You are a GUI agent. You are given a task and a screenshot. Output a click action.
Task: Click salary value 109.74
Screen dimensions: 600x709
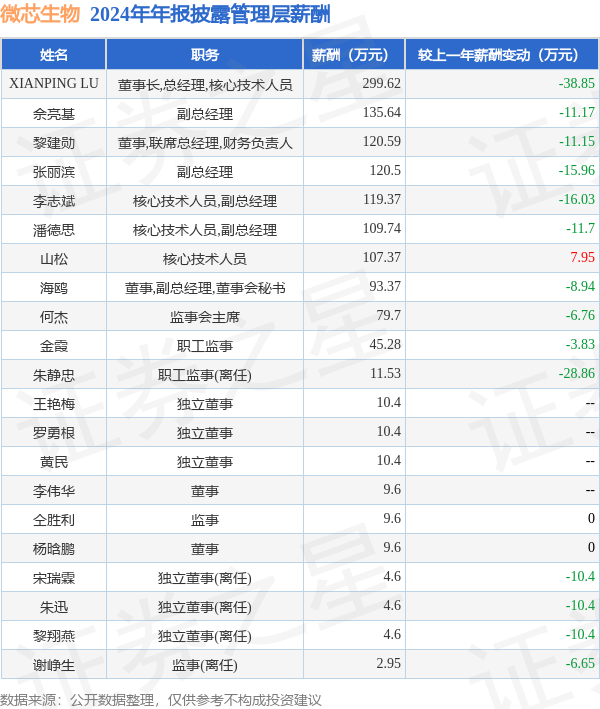click(382, 228)
